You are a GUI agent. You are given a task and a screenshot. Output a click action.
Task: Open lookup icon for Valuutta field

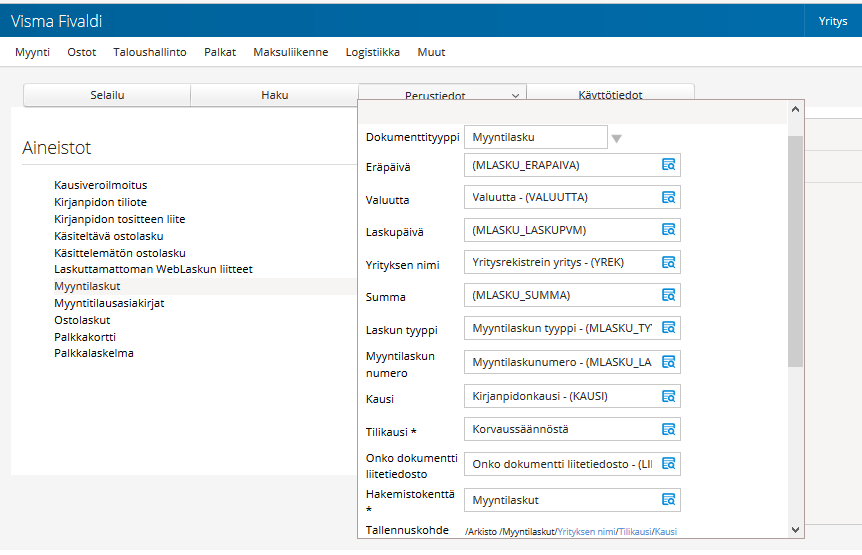(x=668, y=197)
